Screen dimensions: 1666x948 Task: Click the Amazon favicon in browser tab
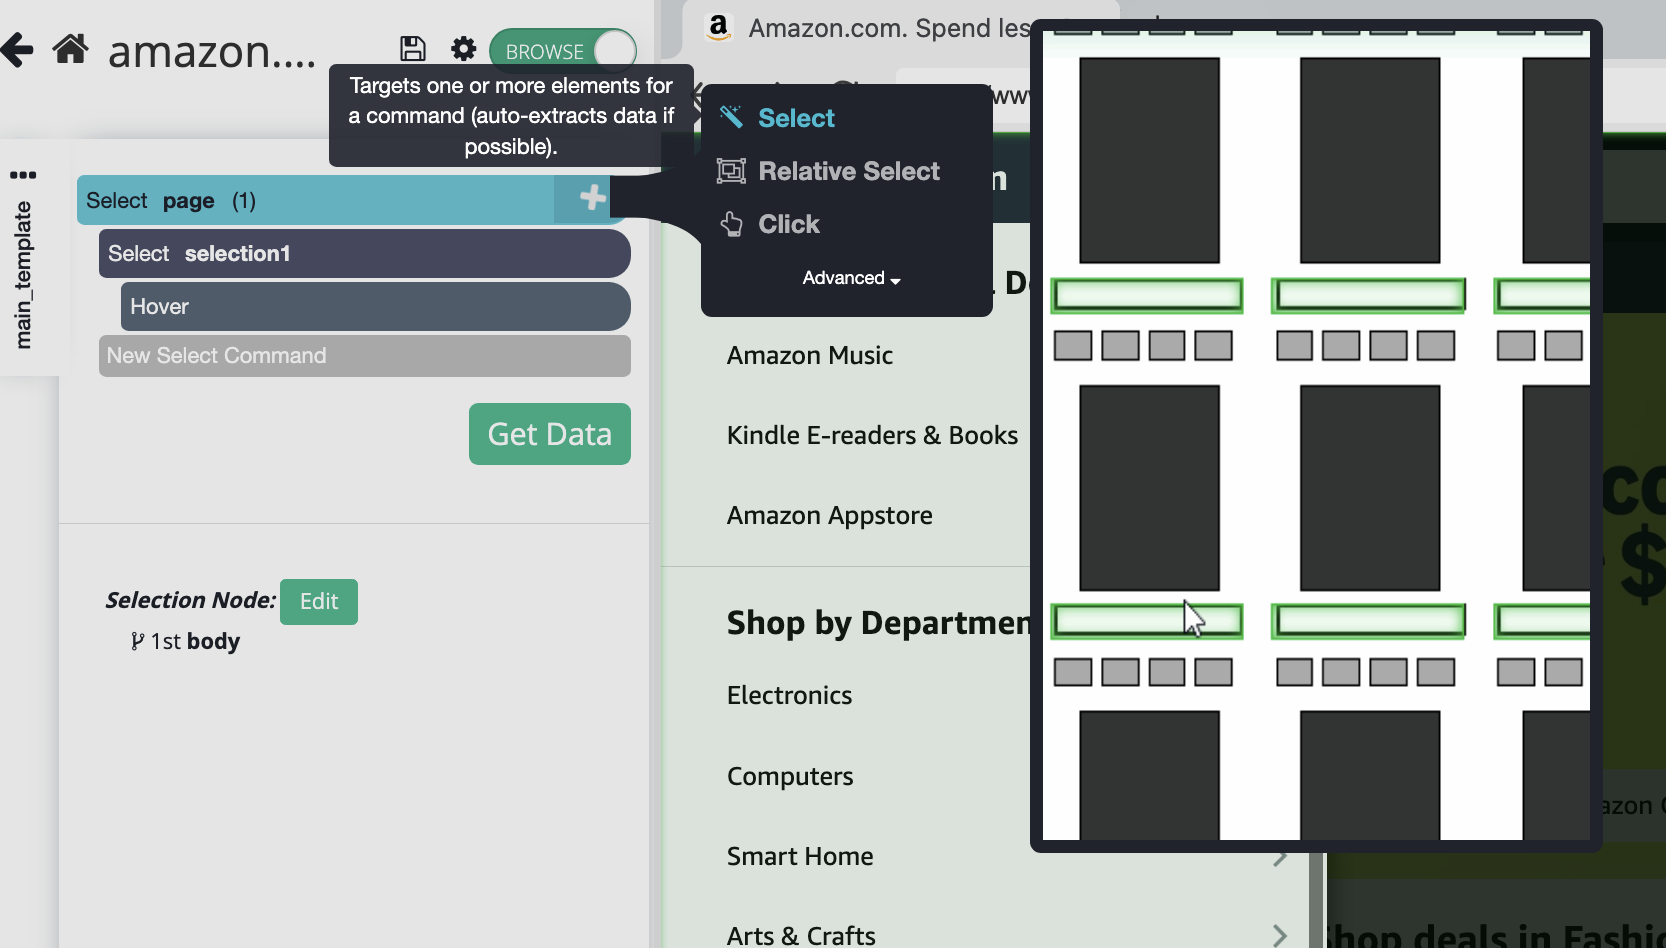point(718,27)
